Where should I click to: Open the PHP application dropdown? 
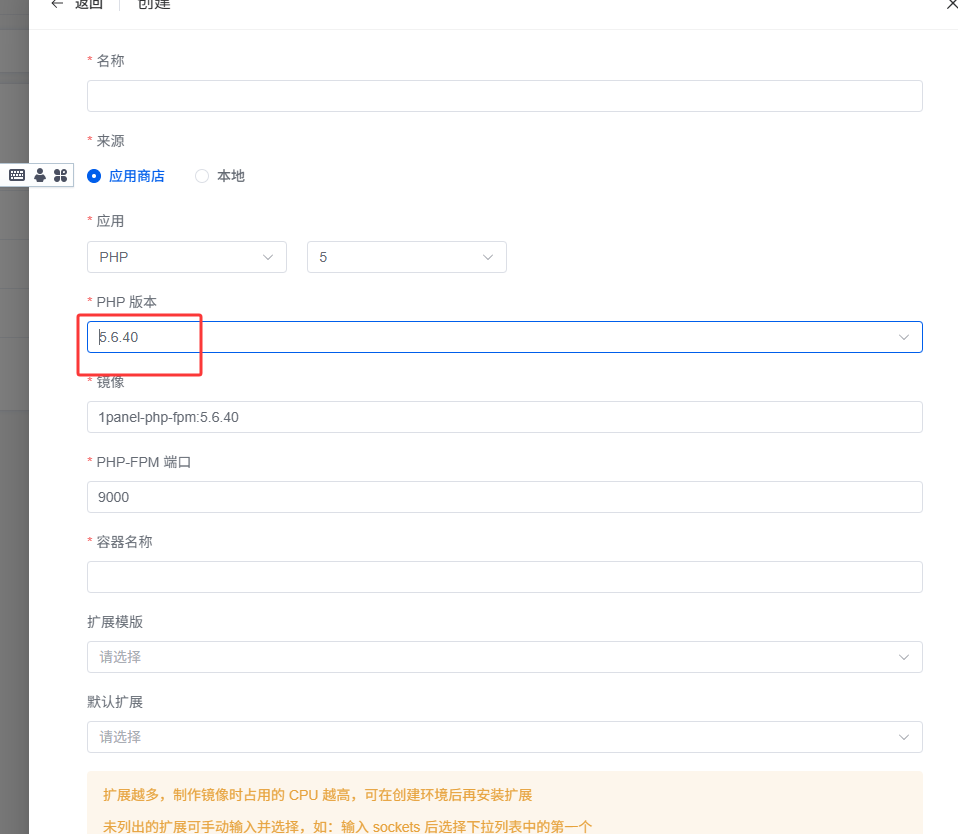(x=187, y=257)
